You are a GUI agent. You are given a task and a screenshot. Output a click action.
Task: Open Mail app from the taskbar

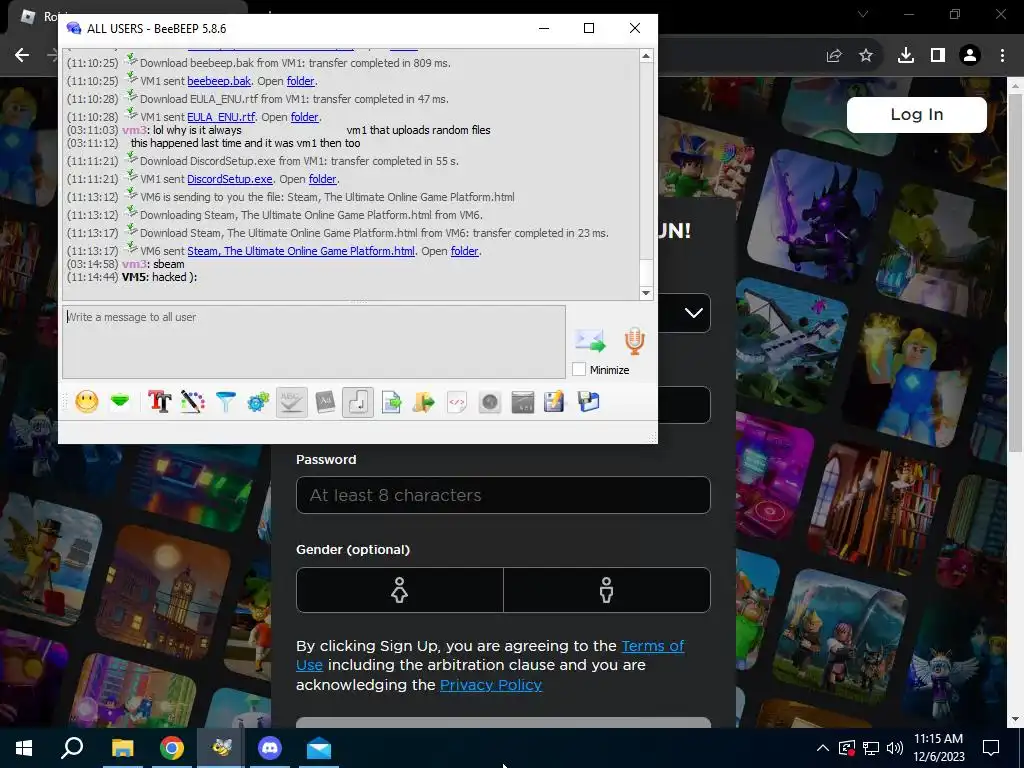pyautogui.click(x=319, y=748)
